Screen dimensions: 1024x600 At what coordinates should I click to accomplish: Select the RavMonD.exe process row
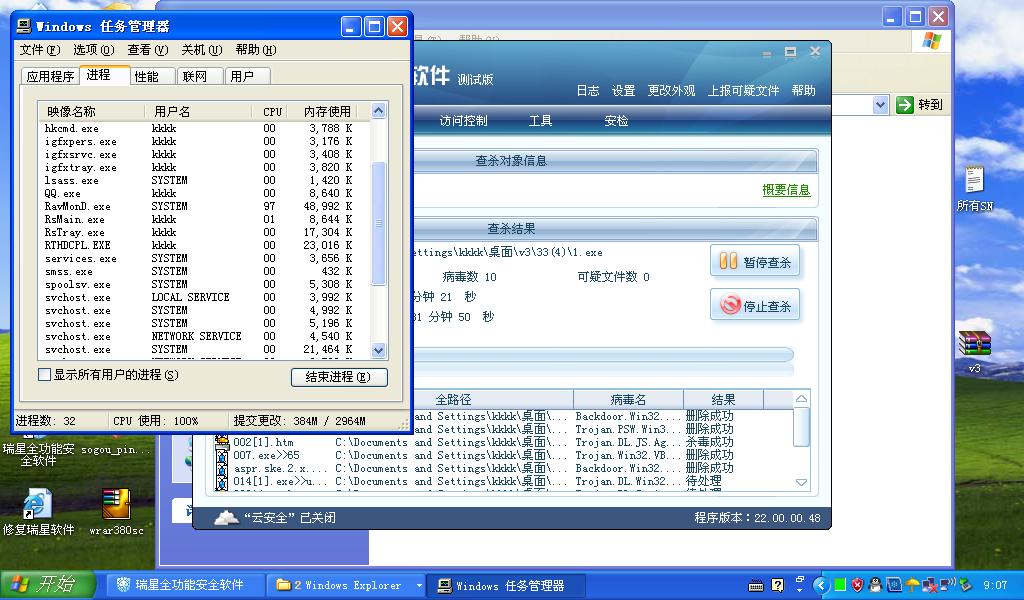[204, 206]
